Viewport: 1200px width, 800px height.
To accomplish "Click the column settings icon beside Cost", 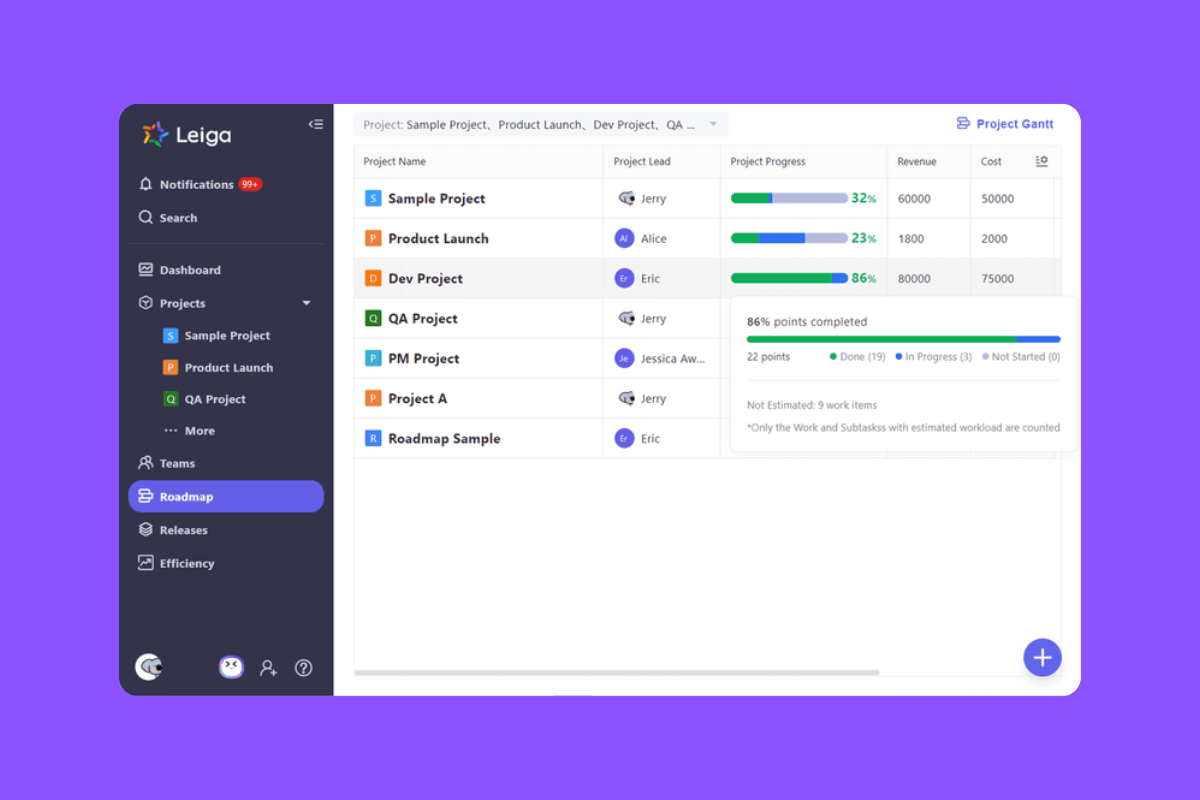I will (x=1042, y=161).
